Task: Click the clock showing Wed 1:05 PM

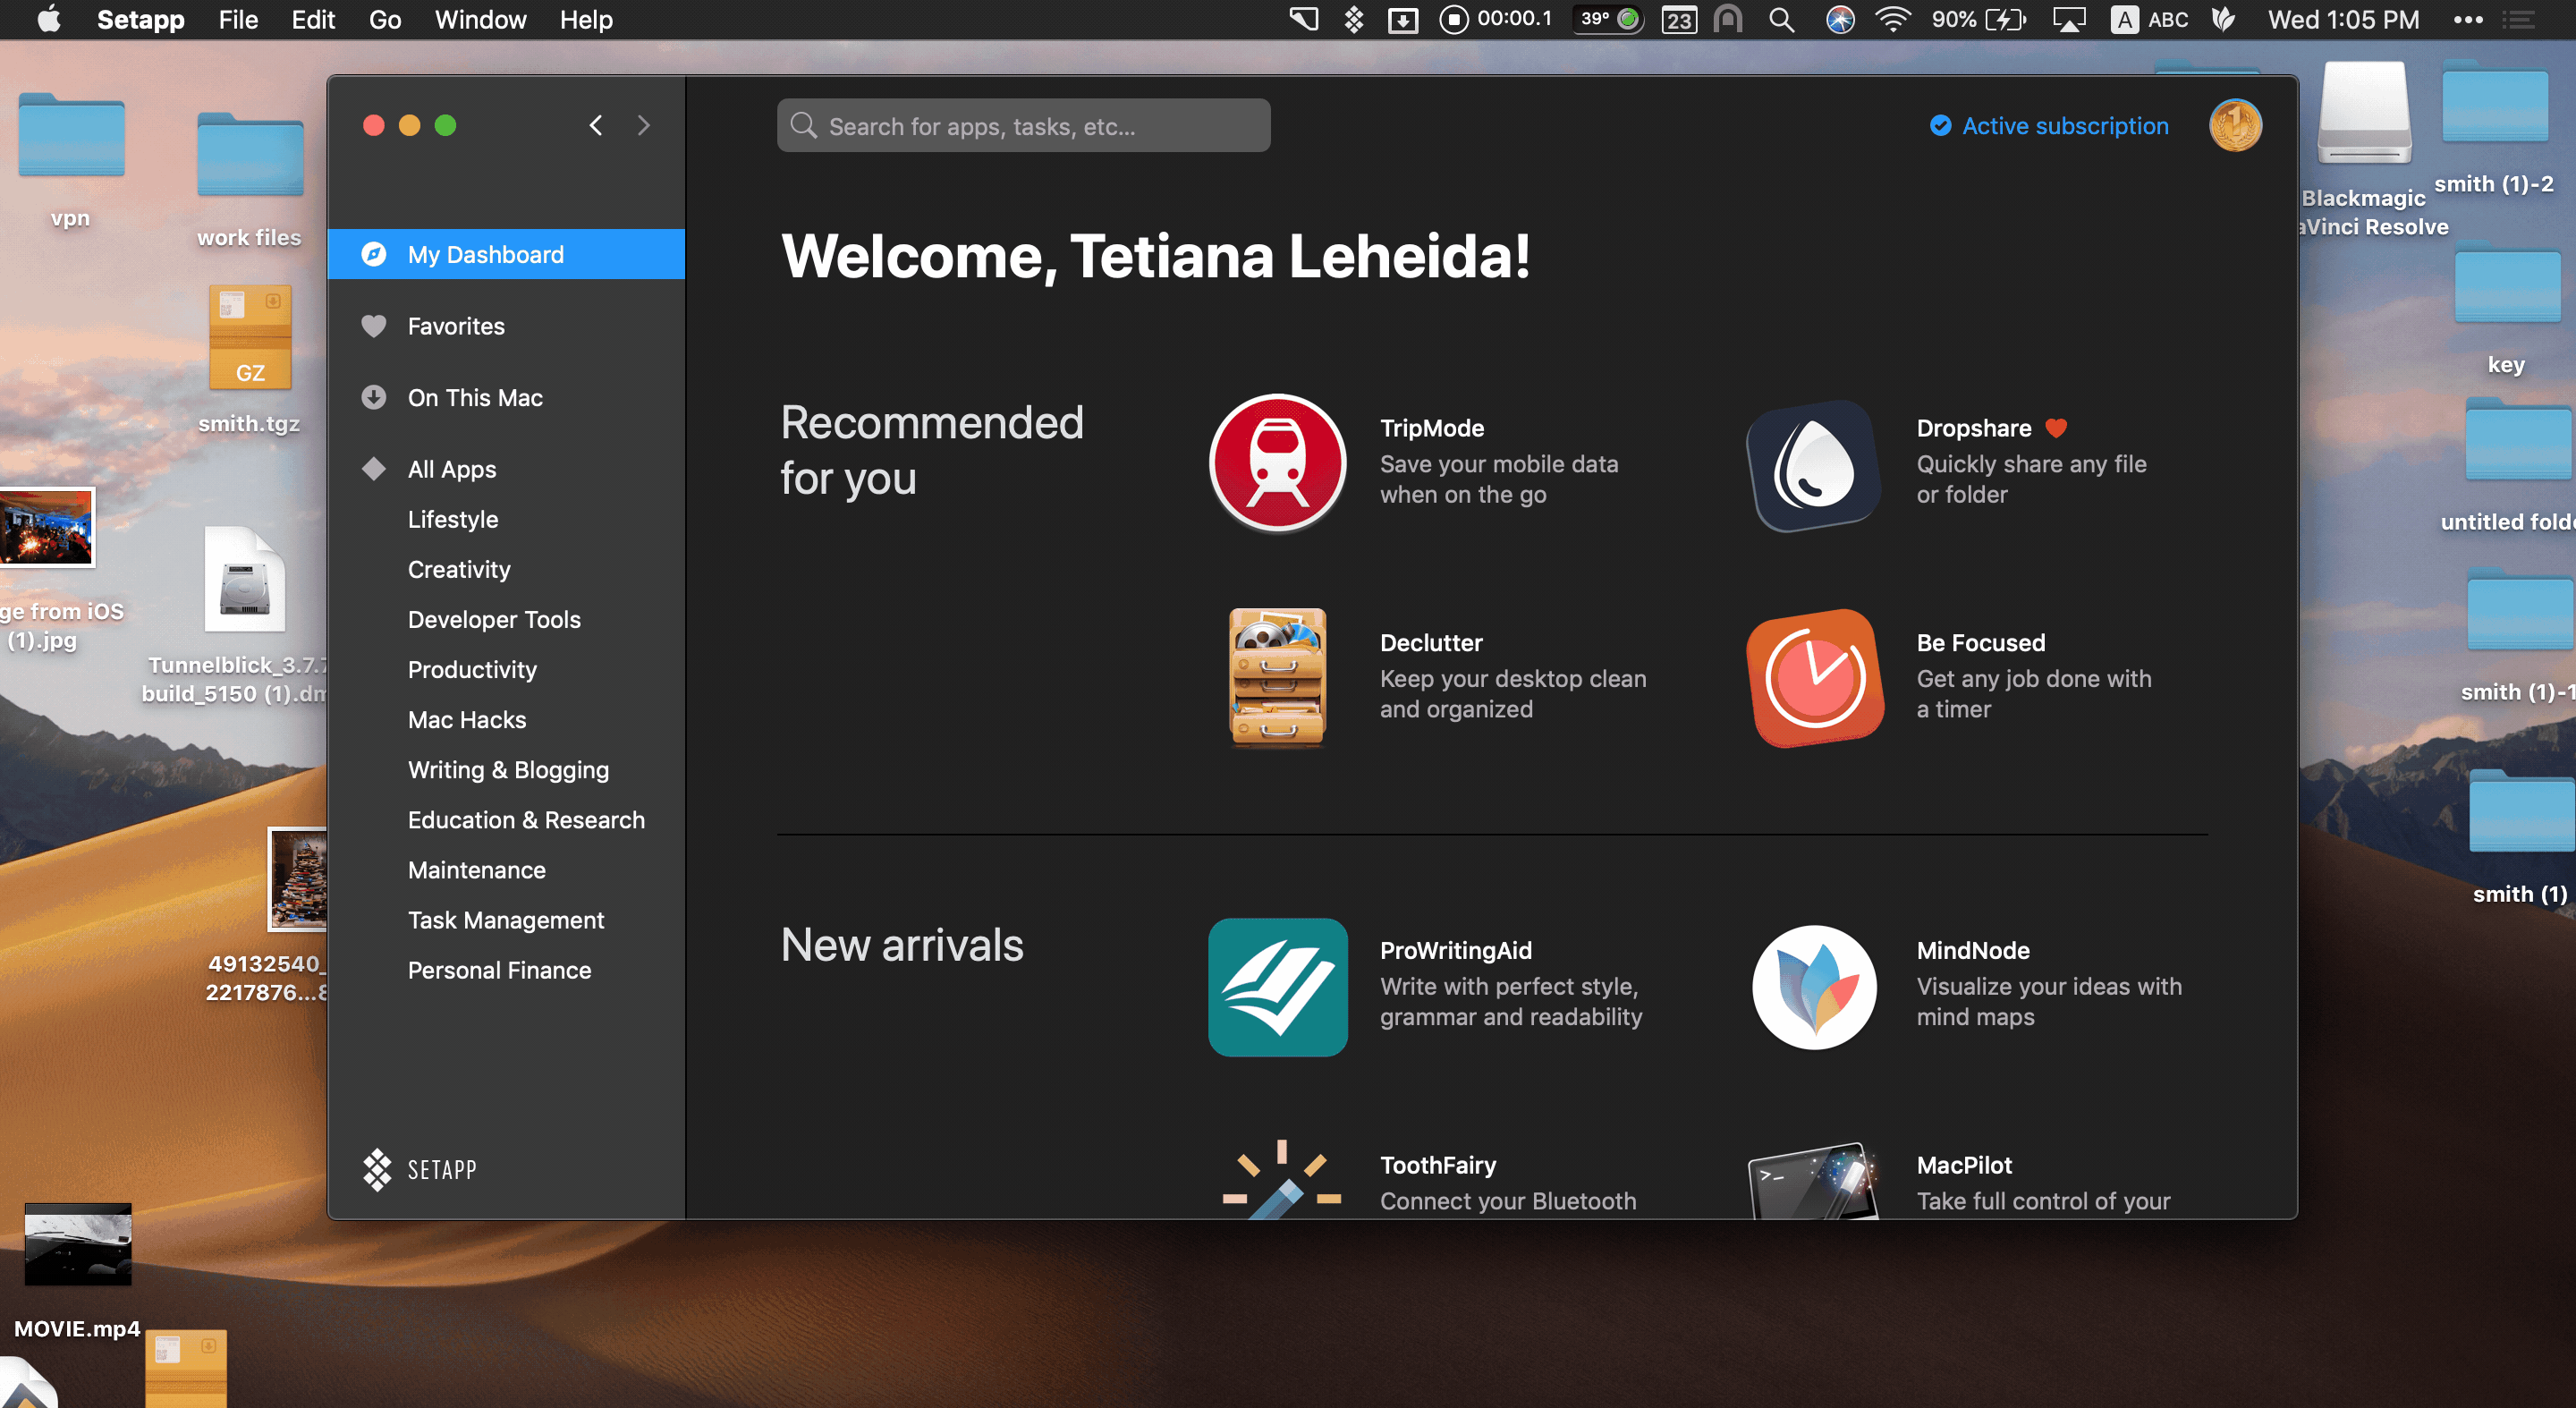Action: [x=2343, y=19]
